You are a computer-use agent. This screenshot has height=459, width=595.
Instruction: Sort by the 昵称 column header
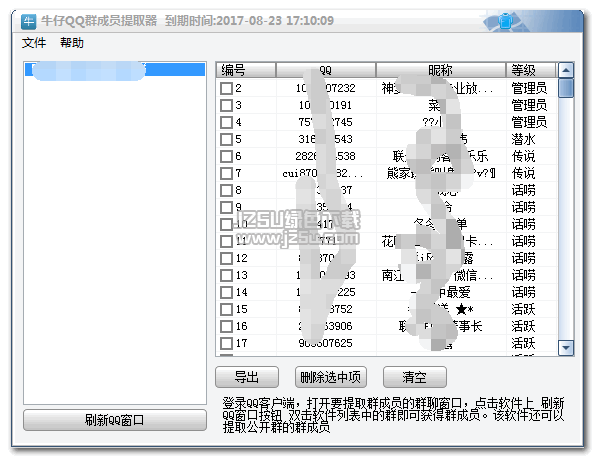click(441, 70)
